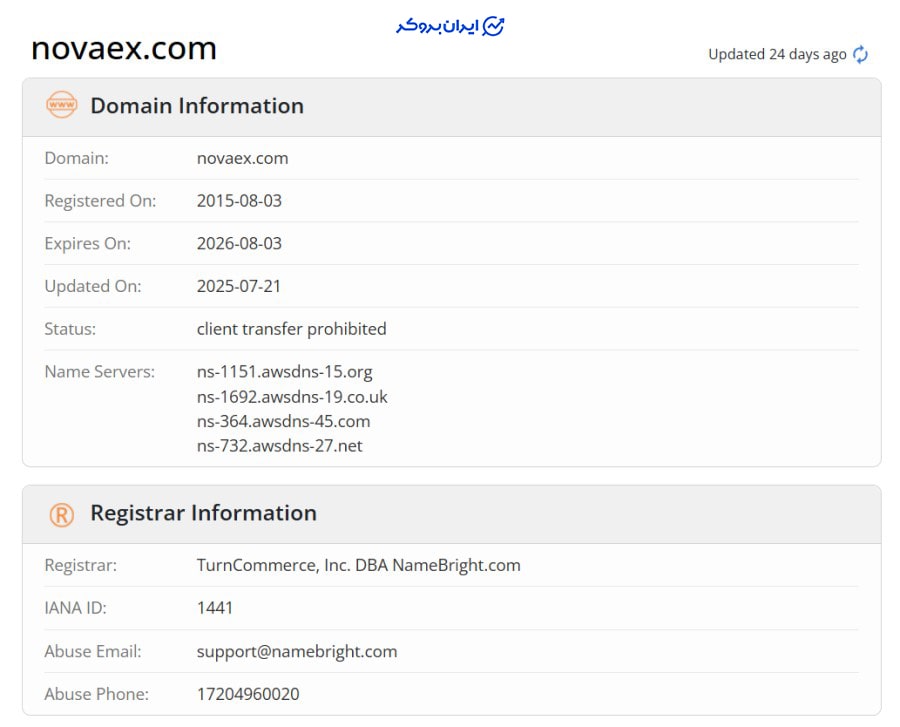The image size is (900, 727).
Task: Click the 'Registered On:' label
Action: [x=100, y=201]
